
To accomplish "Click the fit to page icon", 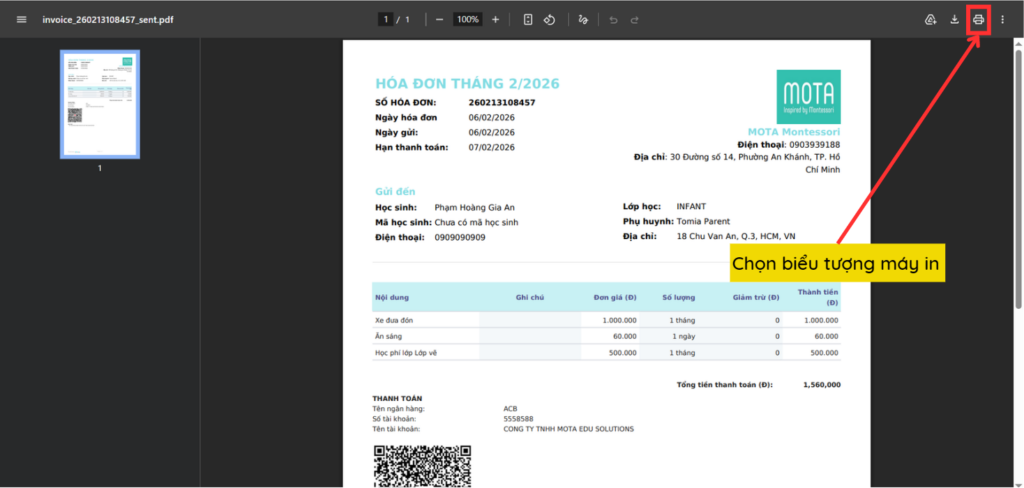I will (528, 20).
